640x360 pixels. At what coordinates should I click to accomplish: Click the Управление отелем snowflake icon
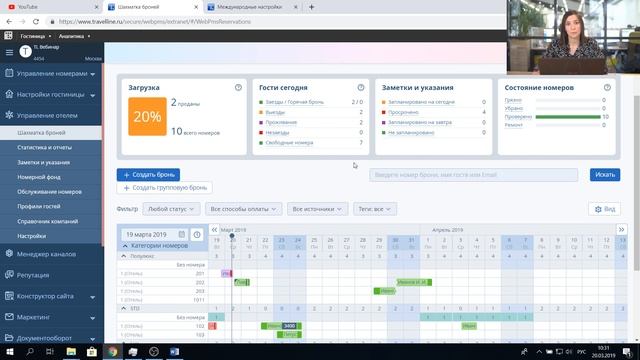(9, 115)
